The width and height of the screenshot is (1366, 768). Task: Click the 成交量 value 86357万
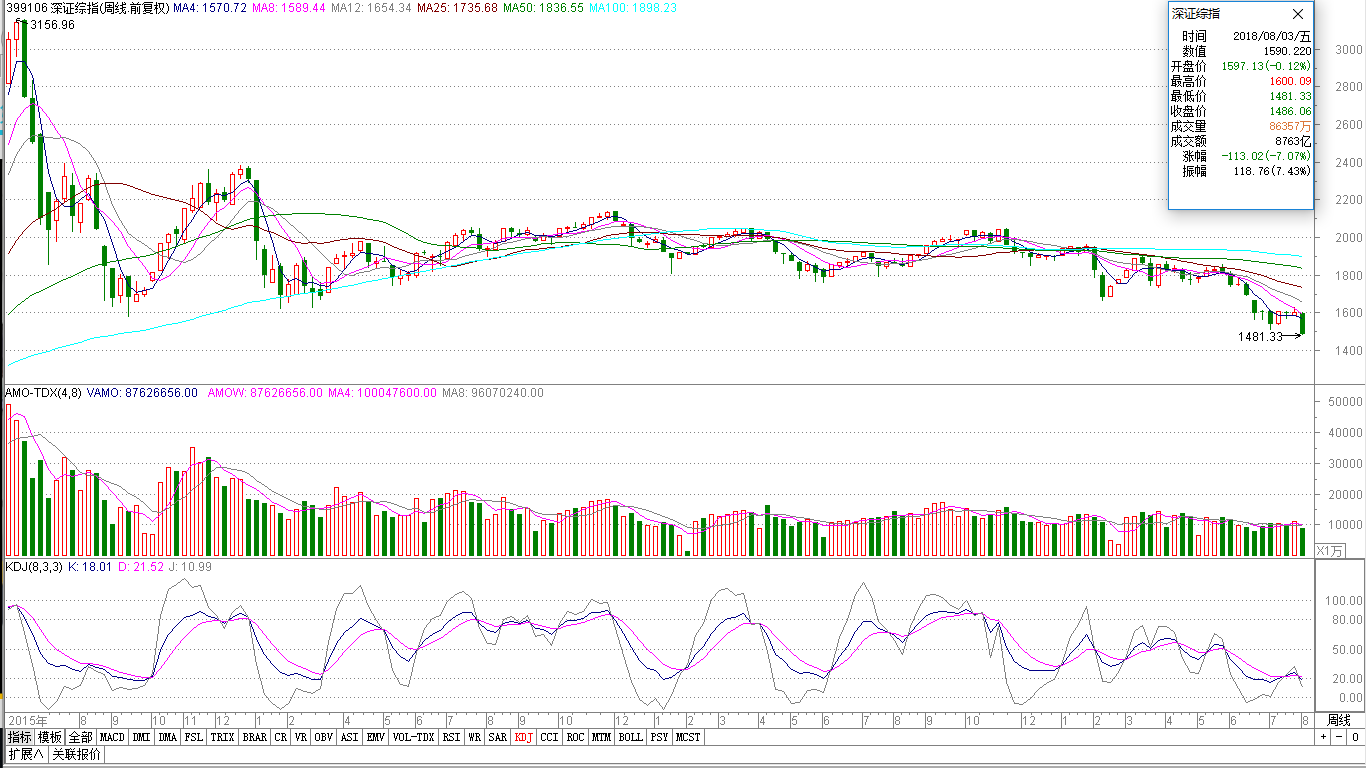point(1290,126)
